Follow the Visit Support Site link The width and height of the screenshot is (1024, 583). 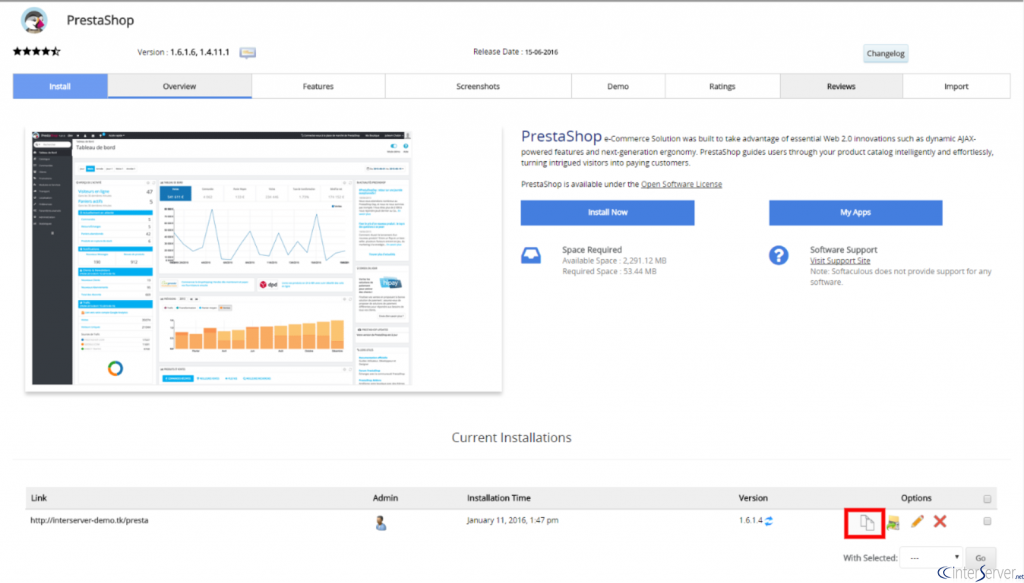pos(840,260)
